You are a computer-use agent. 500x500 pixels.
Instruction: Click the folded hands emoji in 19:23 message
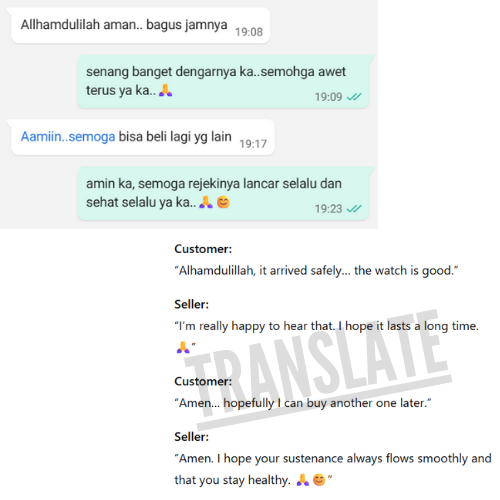coord(206,202)
